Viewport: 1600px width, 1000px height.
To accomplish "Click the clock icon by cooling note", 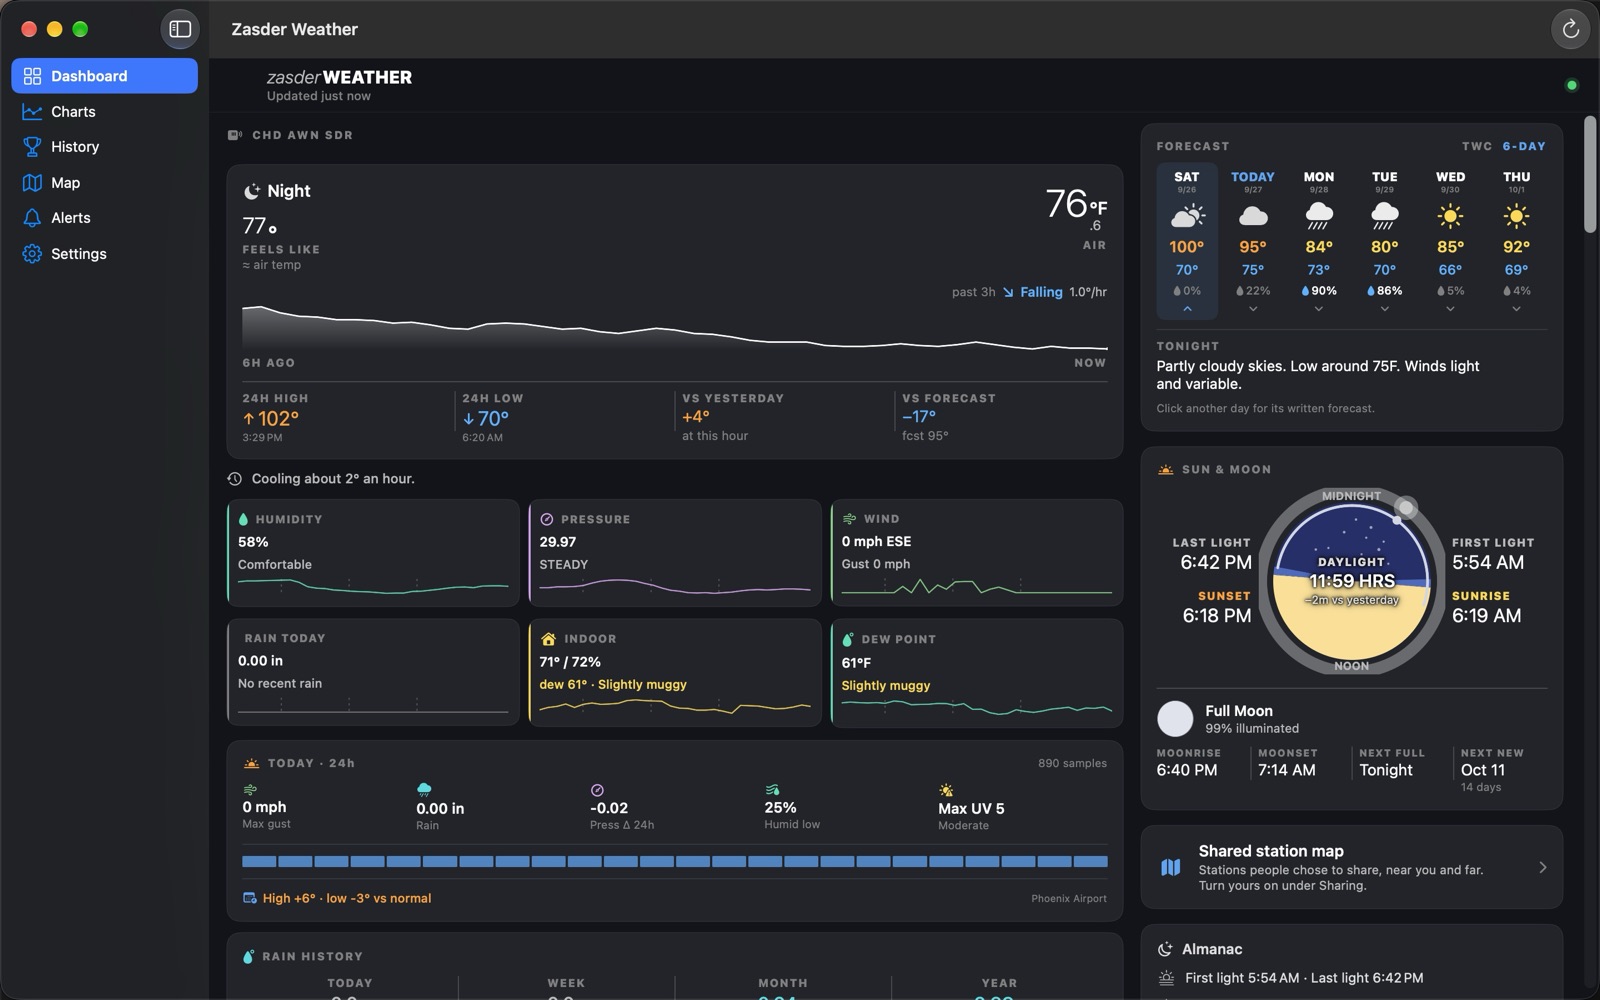I will point(235,479).
